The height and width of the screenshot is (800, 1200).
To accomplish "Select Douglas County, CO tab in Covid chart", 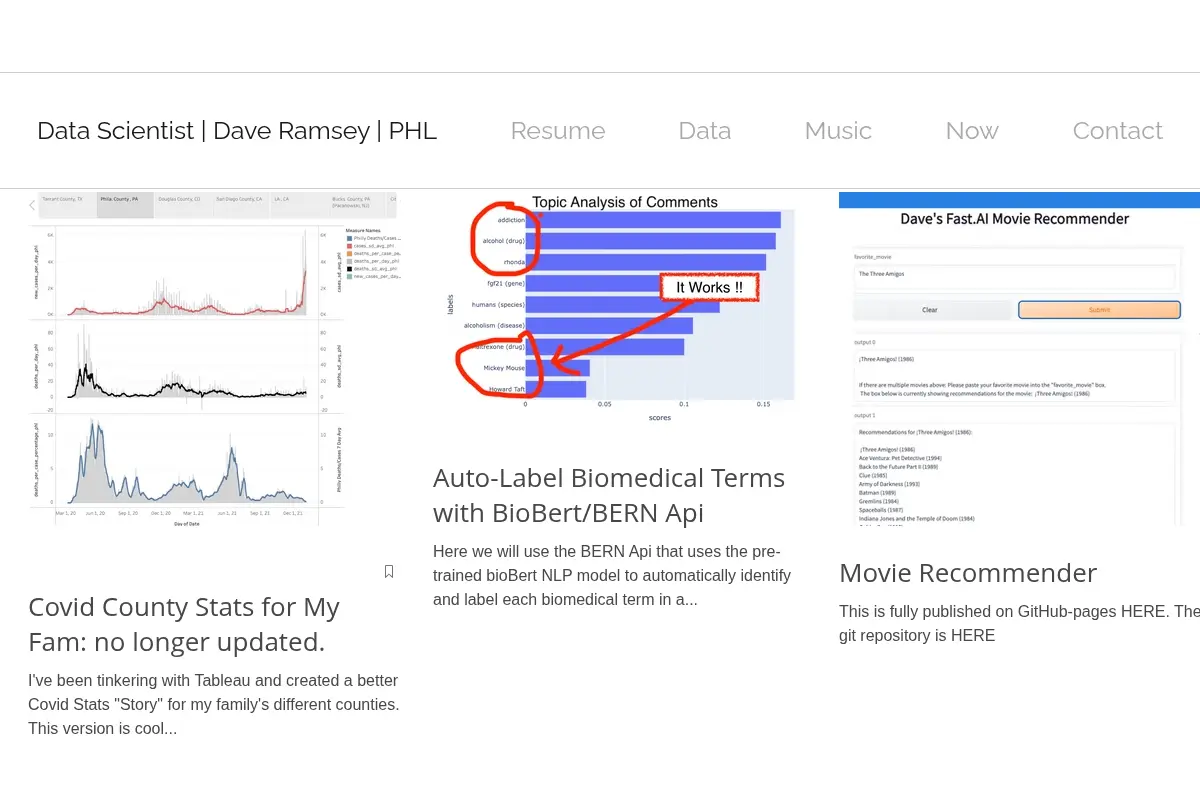I will point(183,205).
